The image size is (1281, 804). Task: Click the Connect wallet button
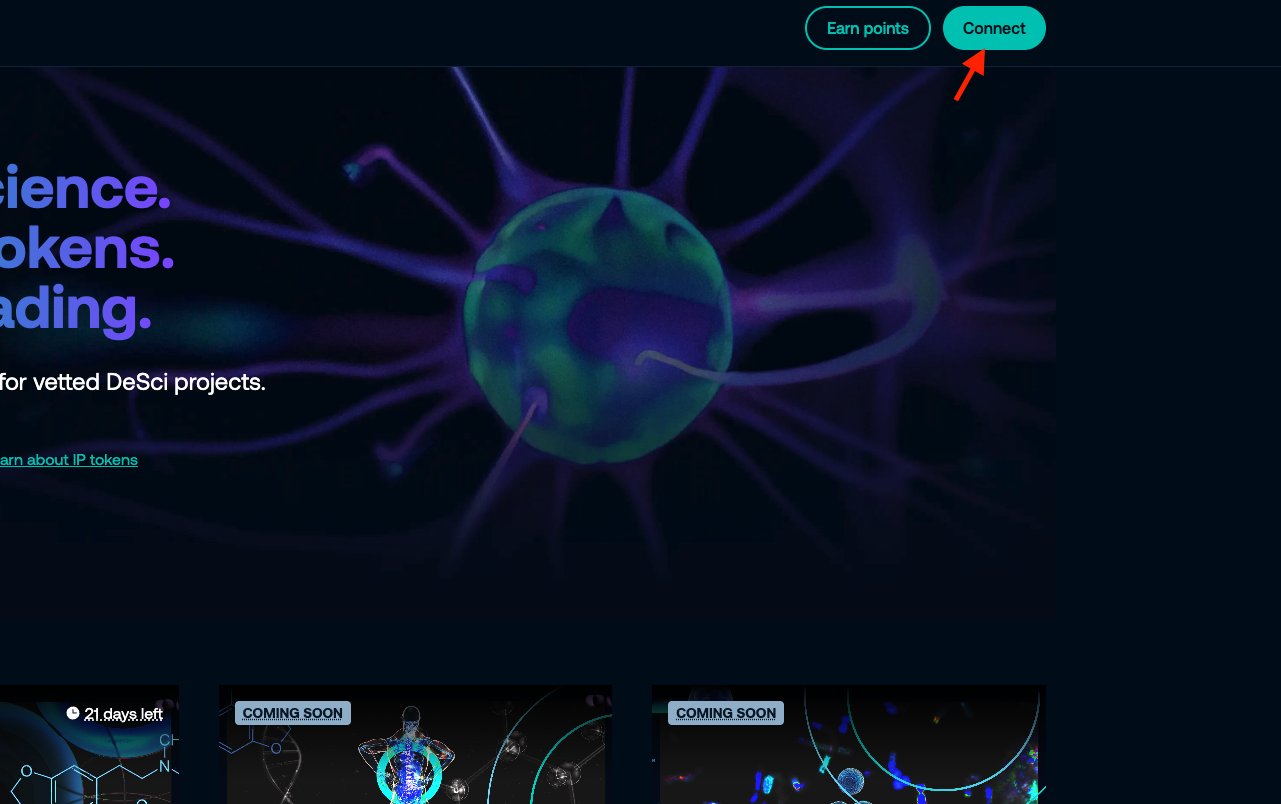pyautogui.click(x=993, y=28)
